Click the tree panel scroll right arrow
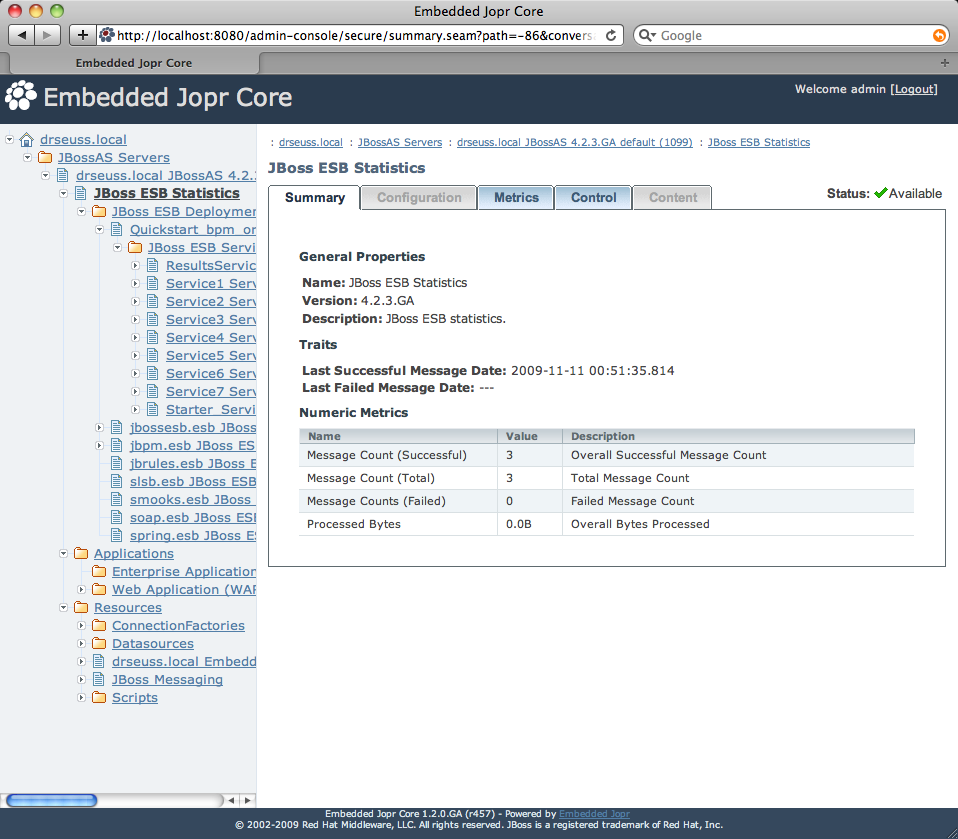This screenshot has width=958, height=839. (247, 800)
